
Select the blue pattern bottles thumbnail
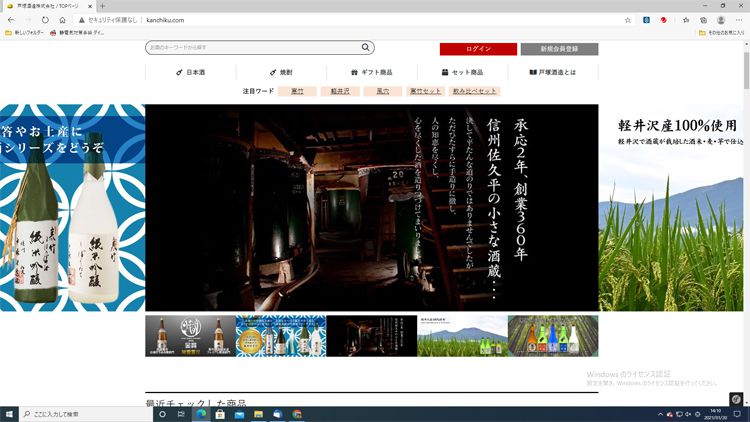[281, 336]
